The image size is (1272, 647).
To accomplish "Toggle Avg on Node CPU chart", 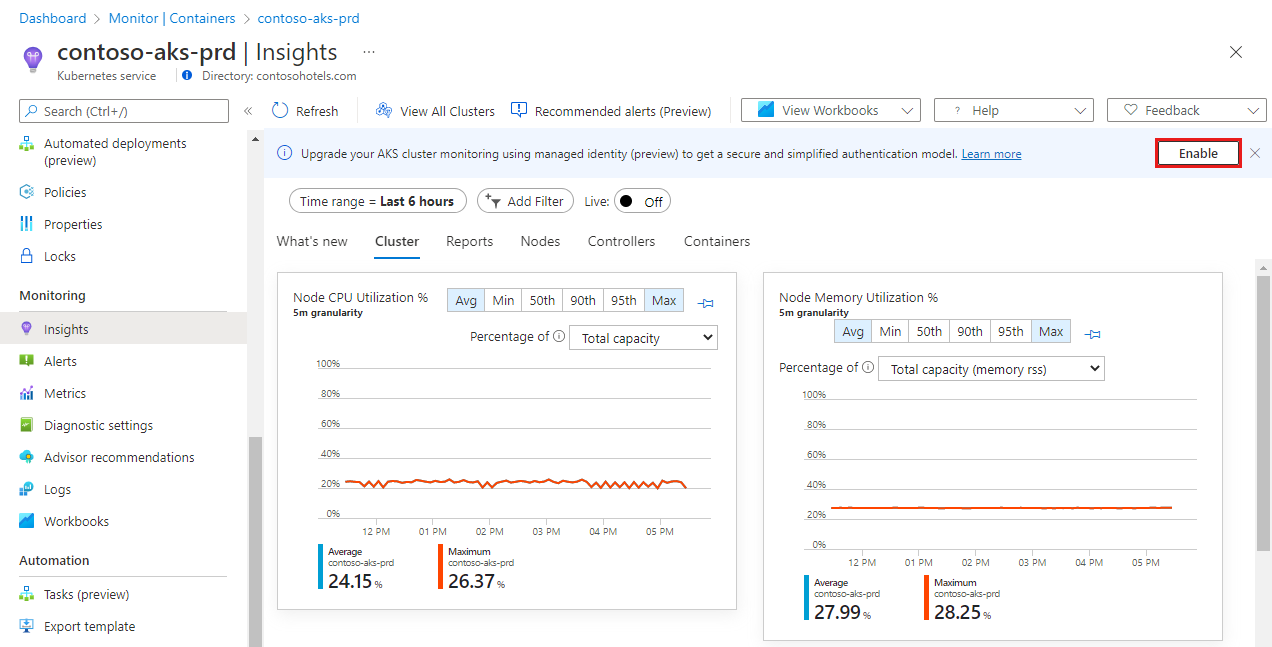I will click(466, 300).
